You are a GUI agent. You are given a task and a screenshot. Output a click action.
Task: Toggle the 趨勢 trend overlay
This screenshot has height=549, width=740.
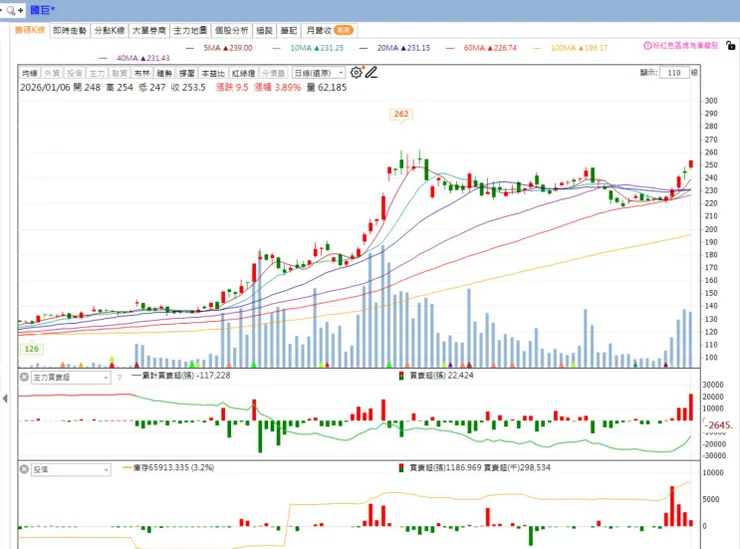(x=164, y=73)
